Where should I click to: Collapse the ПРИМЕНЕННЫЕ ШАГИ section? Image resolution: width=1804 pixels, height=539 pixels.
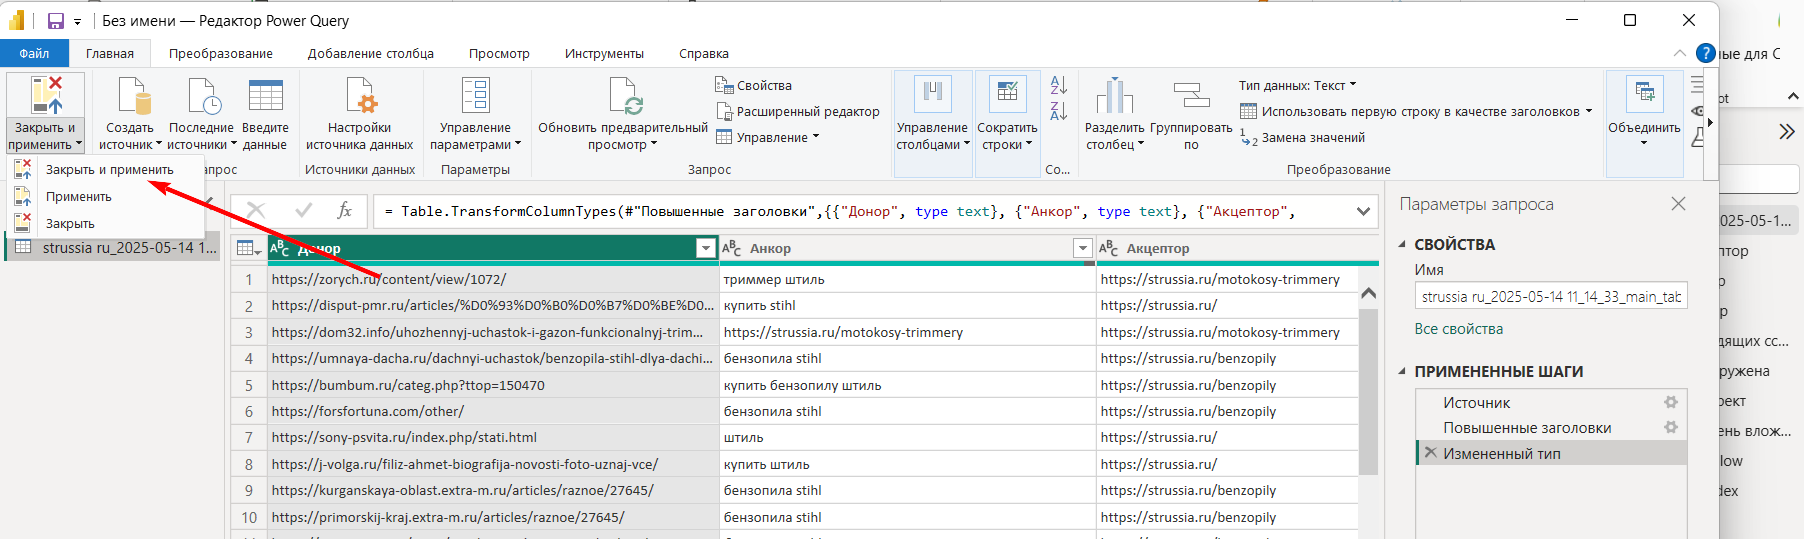[1402, 371]
